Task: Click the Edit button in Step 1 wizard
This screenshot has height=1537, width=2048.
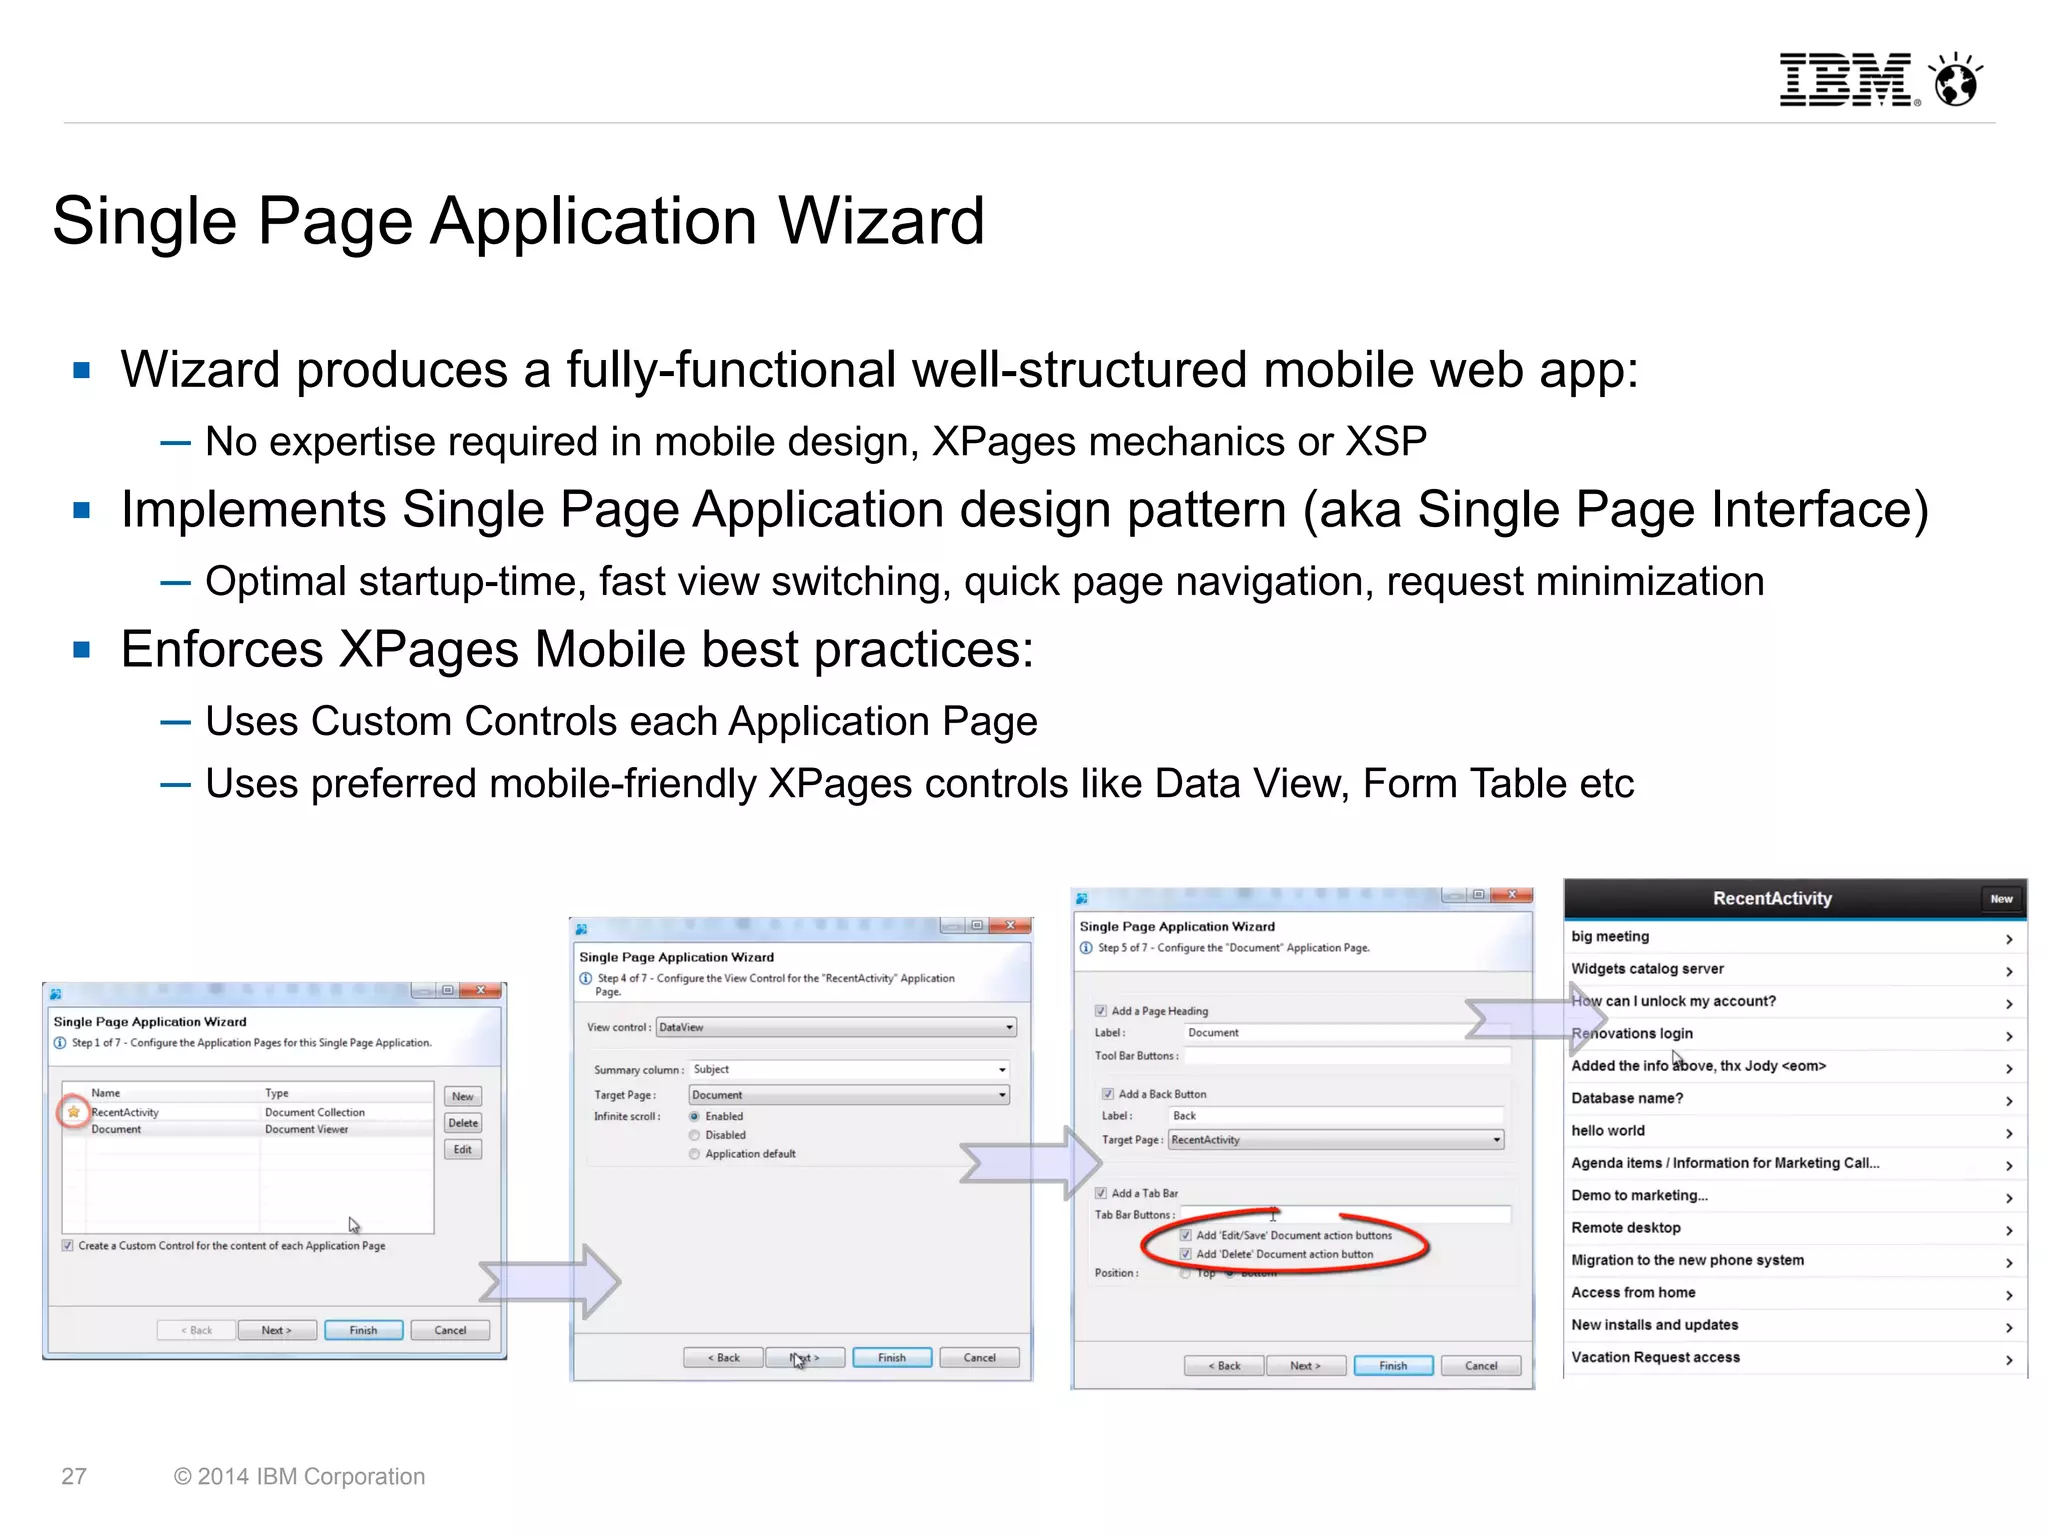Action: pyautogui.click(x=463, y=1149)
